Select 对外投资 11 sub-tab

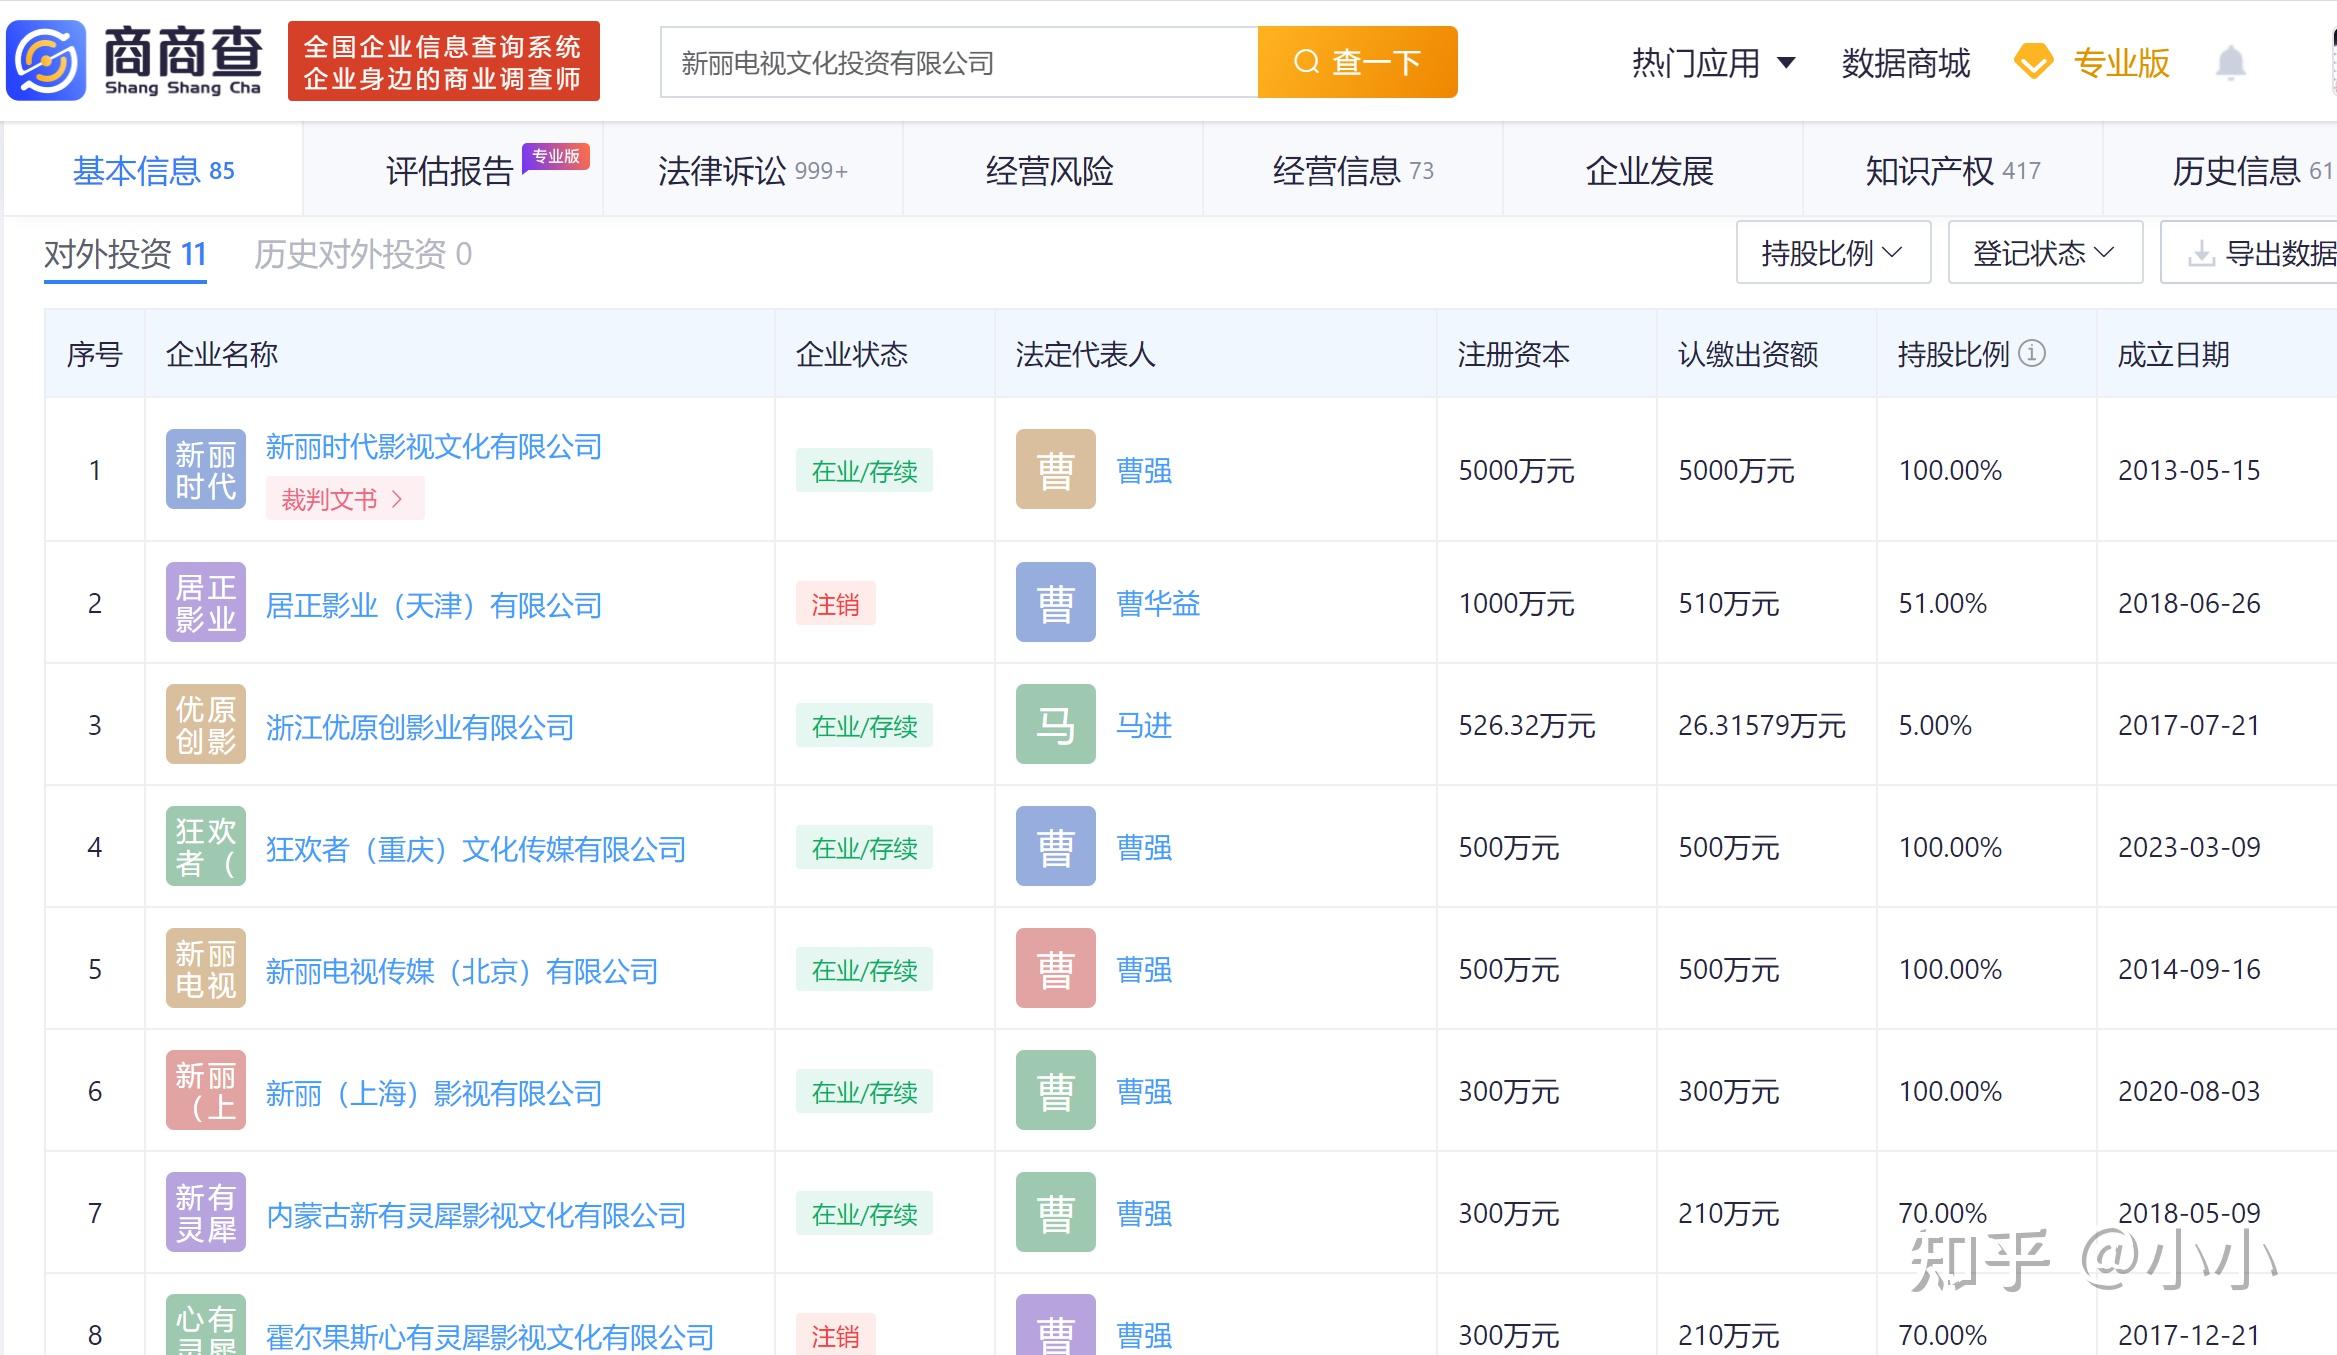coord(125,254)
